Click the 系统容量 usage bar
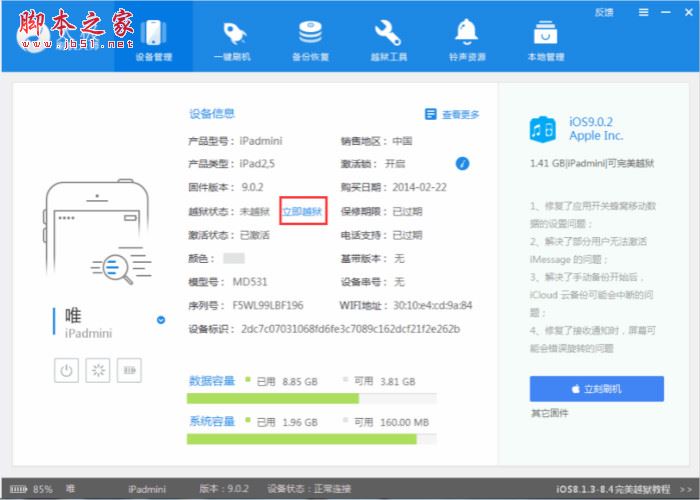The image size is (700, 500). pyautogui.click(x=312, y=439)
